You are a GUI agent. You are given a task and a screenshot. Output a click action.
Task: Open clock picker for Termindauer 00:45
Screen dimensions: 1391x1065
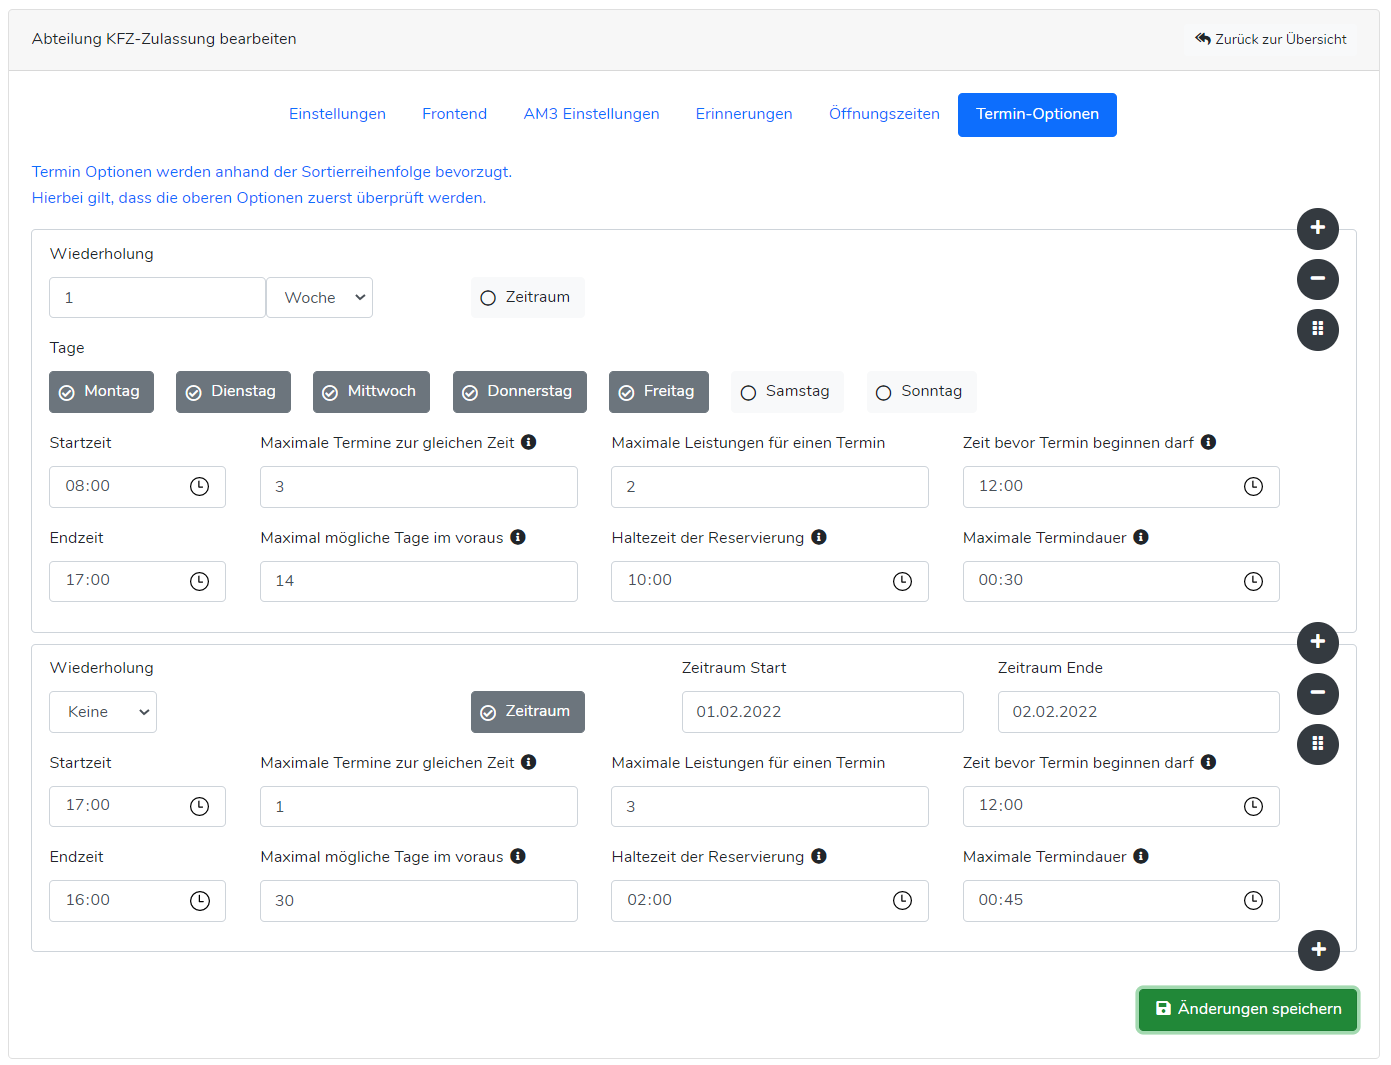[1253, 901]
